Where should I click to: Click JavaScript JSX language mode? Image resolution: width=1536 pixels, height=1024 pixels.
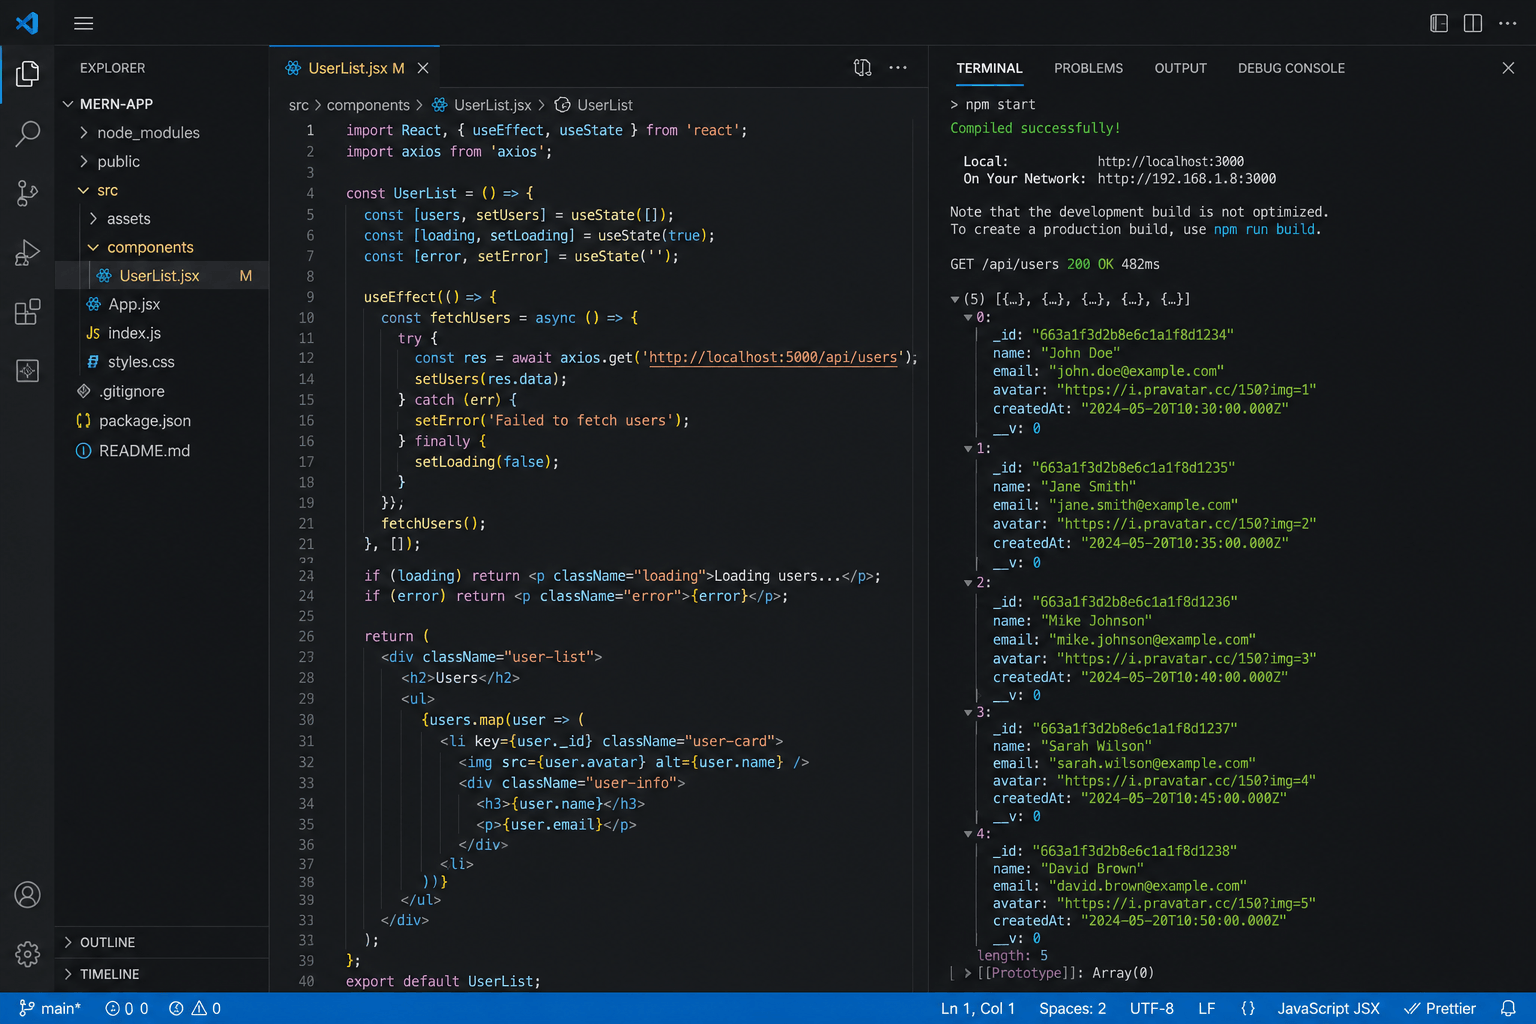tap(1328, 1008)
